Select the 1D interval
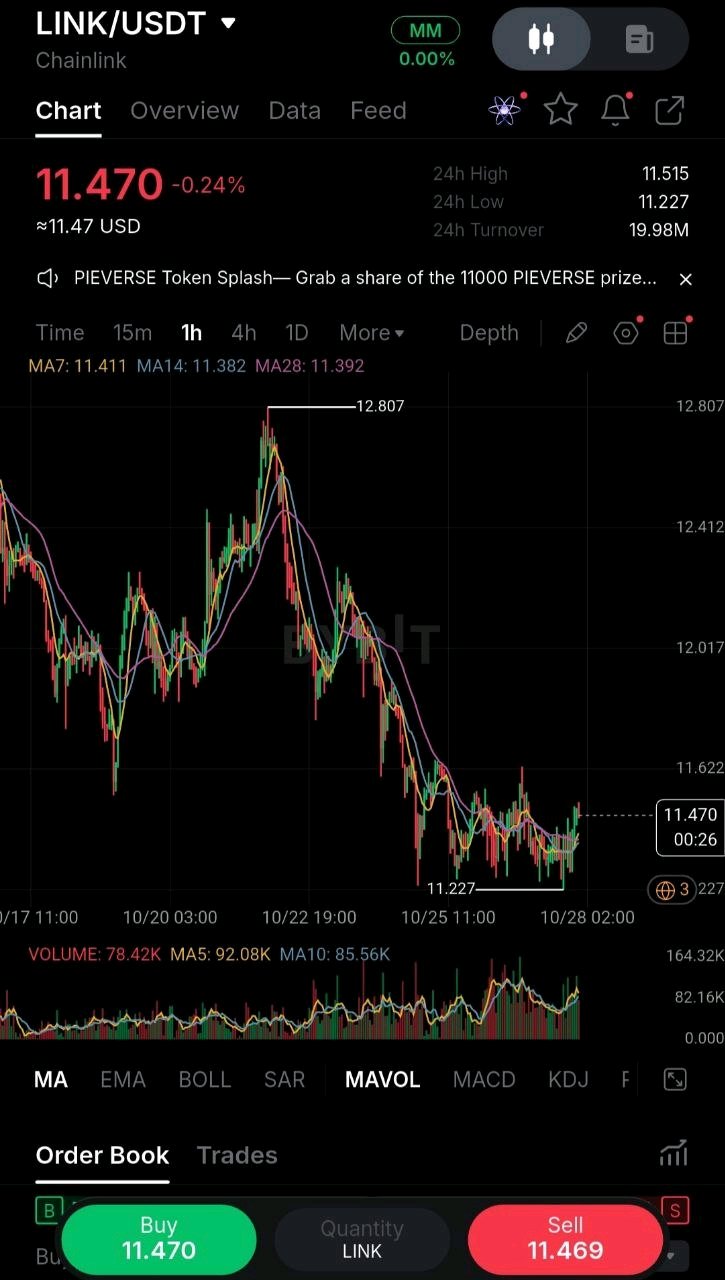725x1280 pixels. [297, 333]
